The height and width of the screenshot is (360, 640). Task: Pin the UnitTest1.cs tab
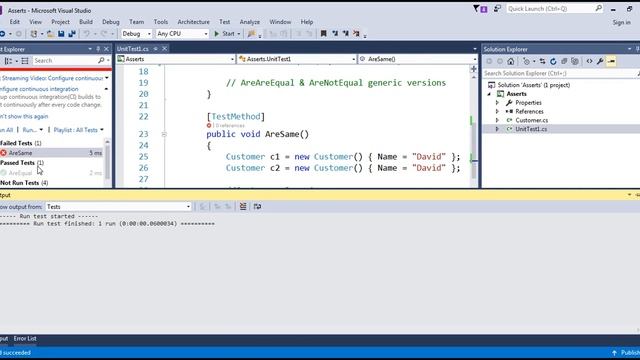156,49
